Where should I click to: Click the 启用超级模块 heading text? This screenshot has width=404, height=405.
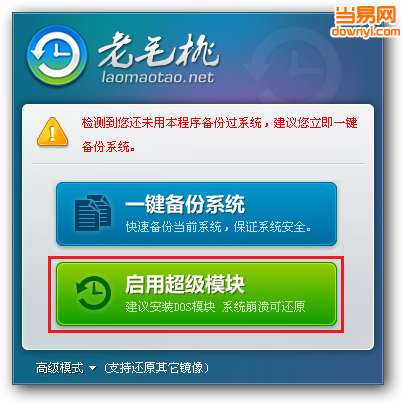185,284
